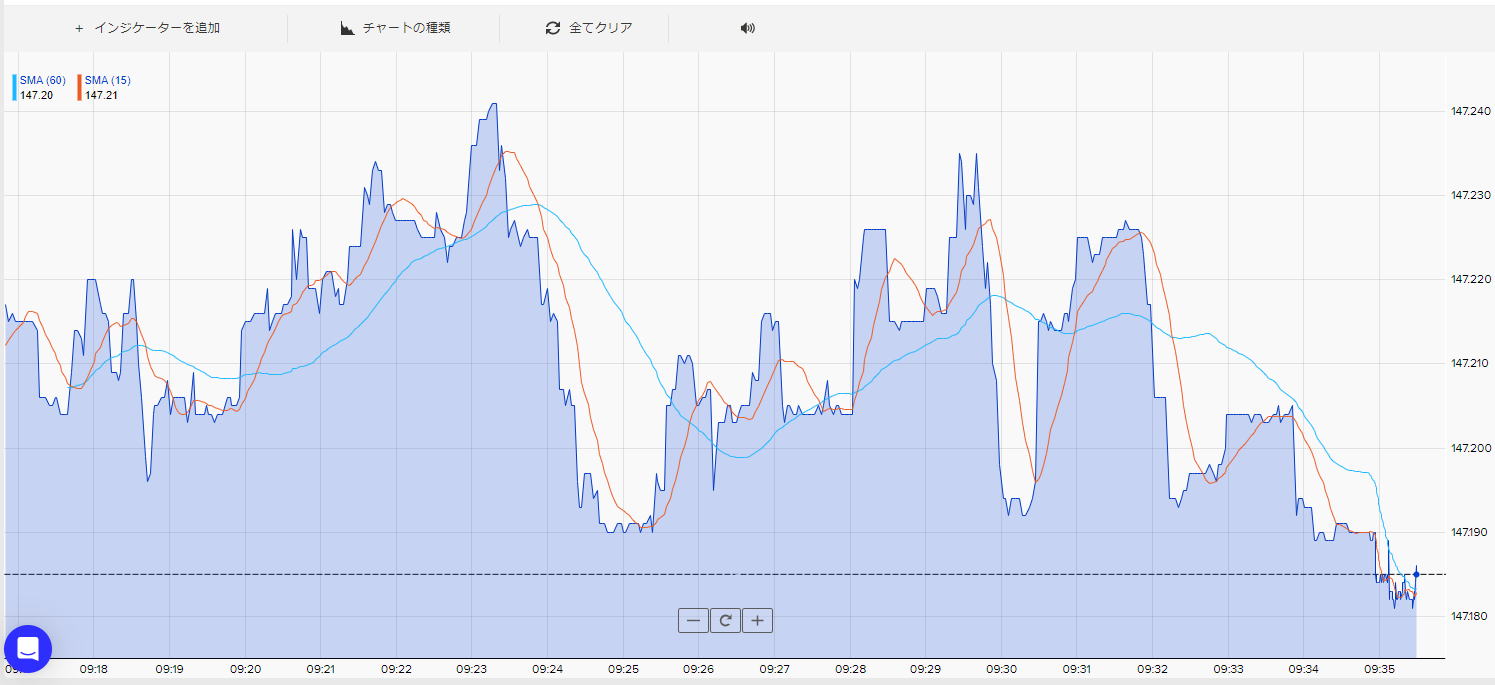1495x685 pixels.
Task: Click the SMA (60) value 147.20
Action: point(36,95)
